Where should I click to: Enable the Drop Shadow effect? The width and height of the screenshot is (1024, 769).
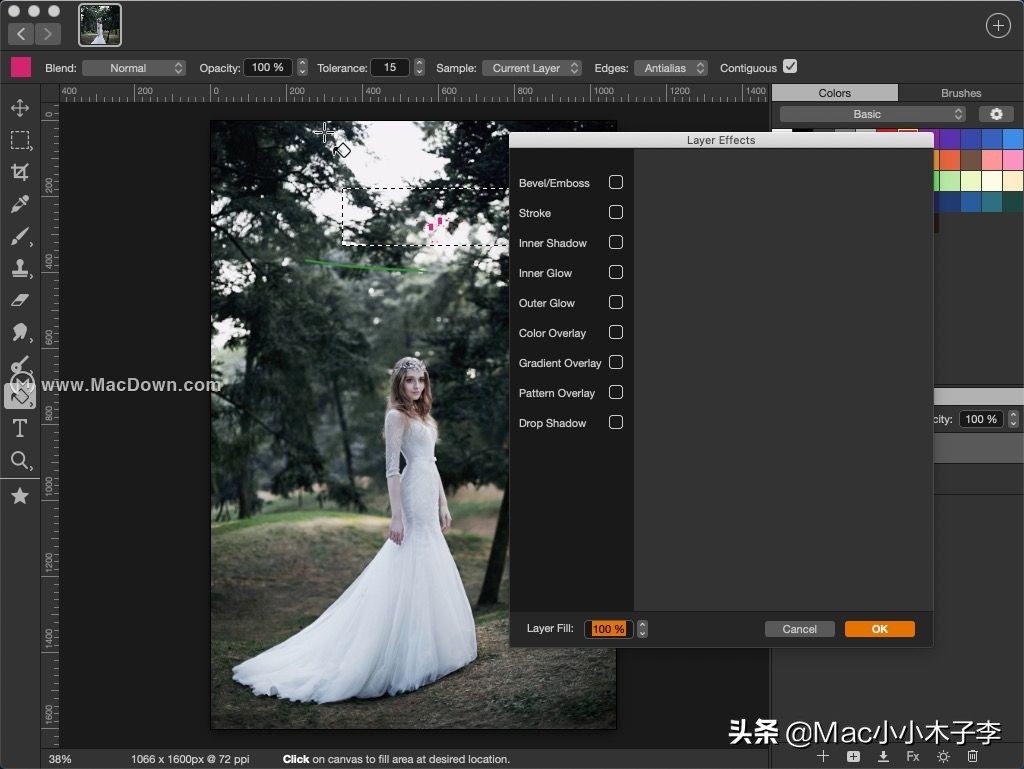(616, 423)
